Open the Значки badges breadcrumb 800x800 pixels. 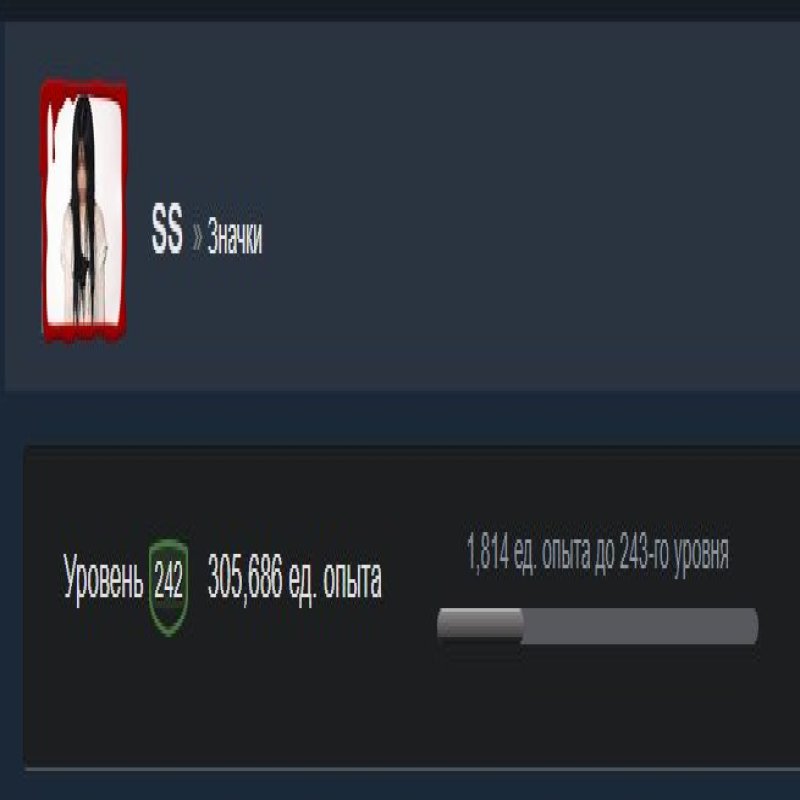click(235, 236)
